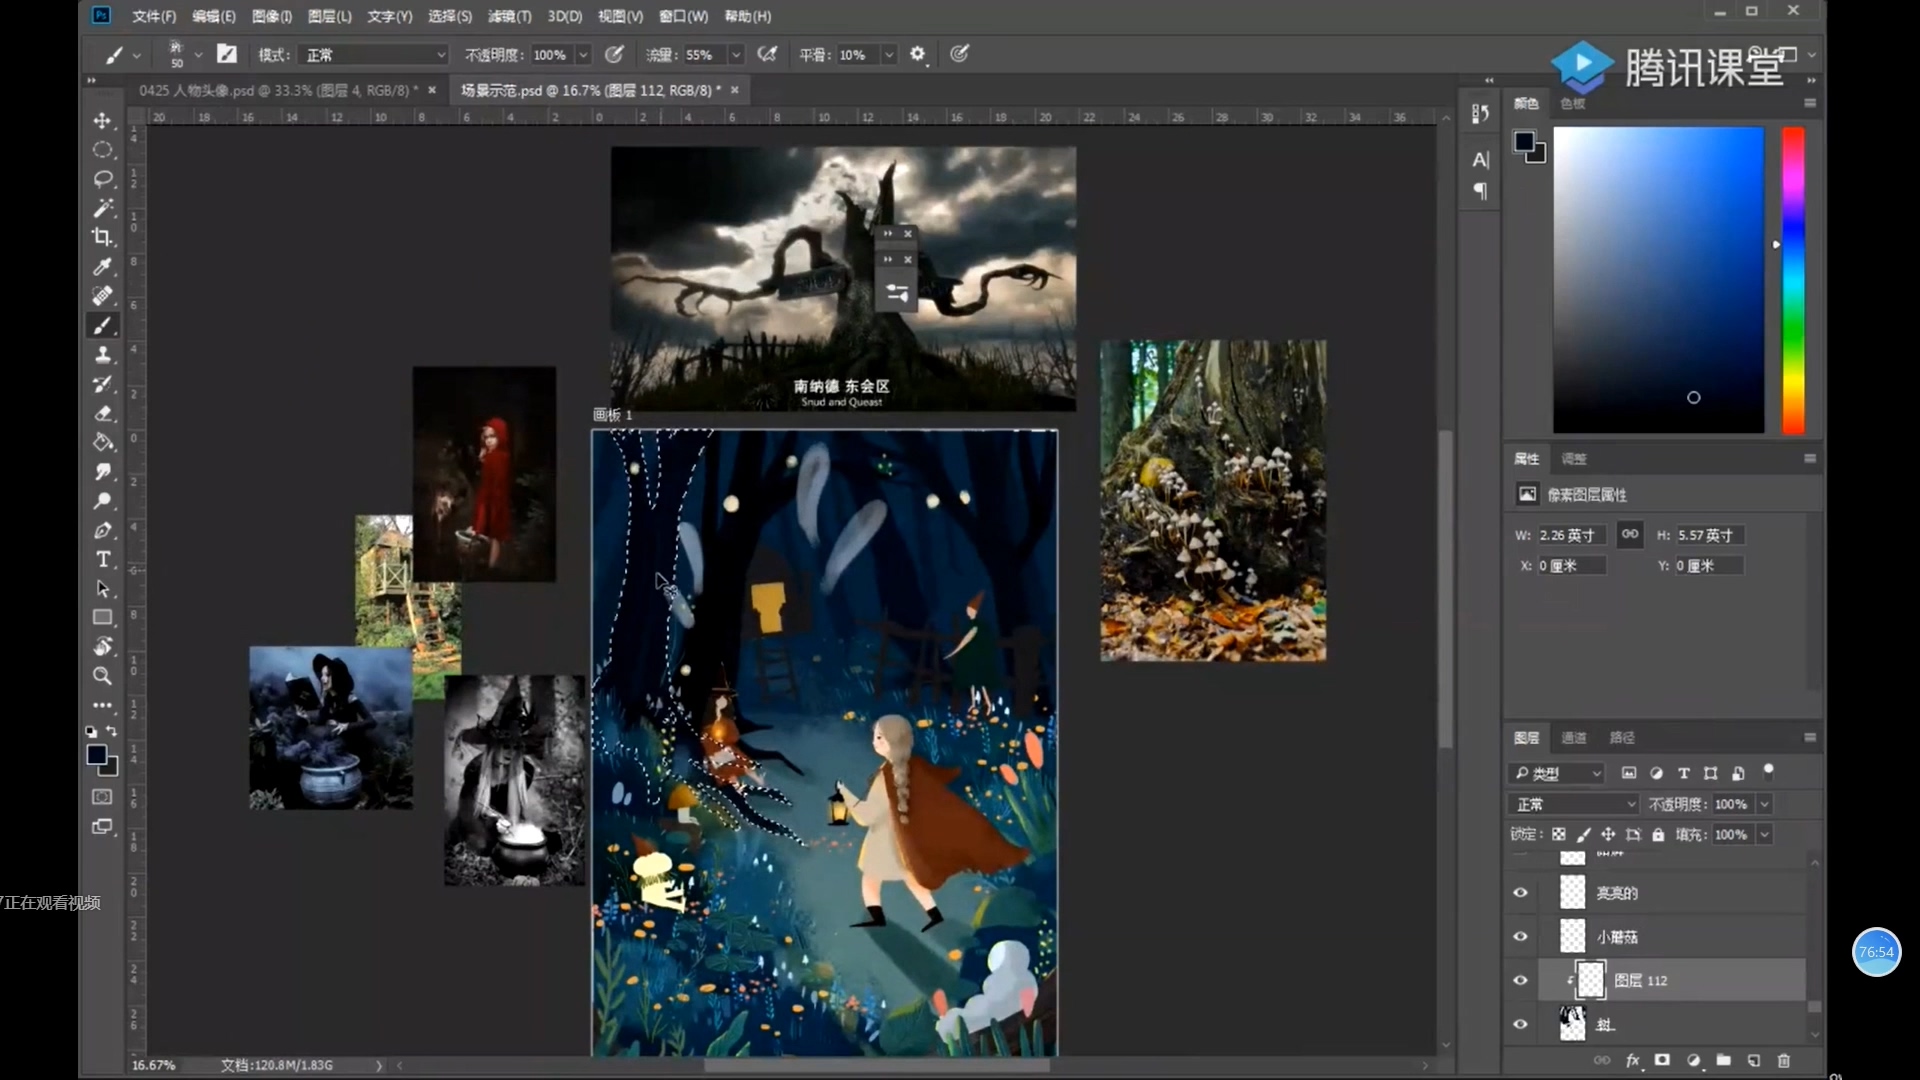The image size is (1920, 1080).
Task: Enable airbrush-style build-up
Action: tap(767, 54)
